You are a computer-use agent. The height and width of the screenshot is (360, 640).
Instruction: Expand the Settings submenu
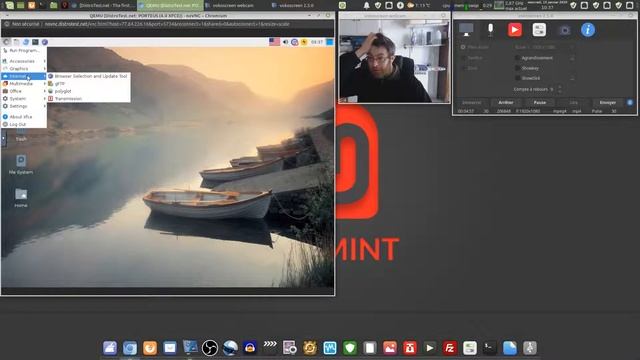point(24,106)
